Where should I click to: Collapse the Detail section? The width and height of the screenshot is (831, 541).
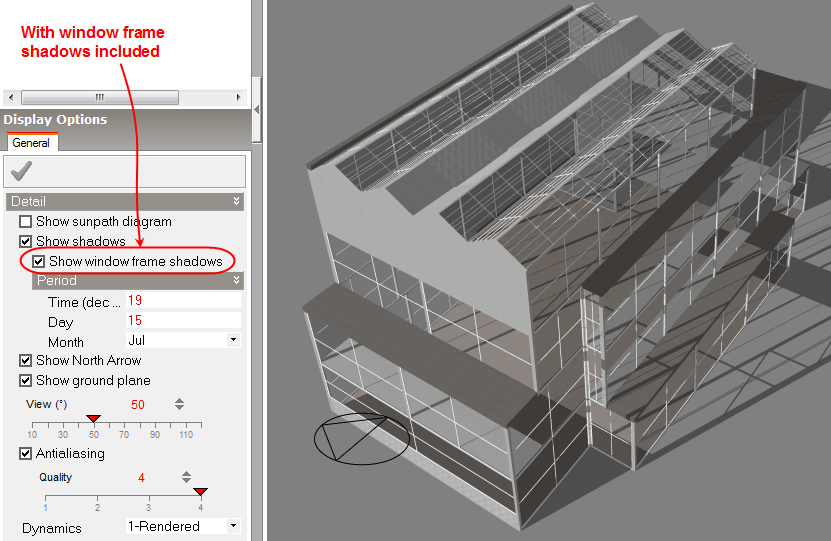click(x=236, y=201)
